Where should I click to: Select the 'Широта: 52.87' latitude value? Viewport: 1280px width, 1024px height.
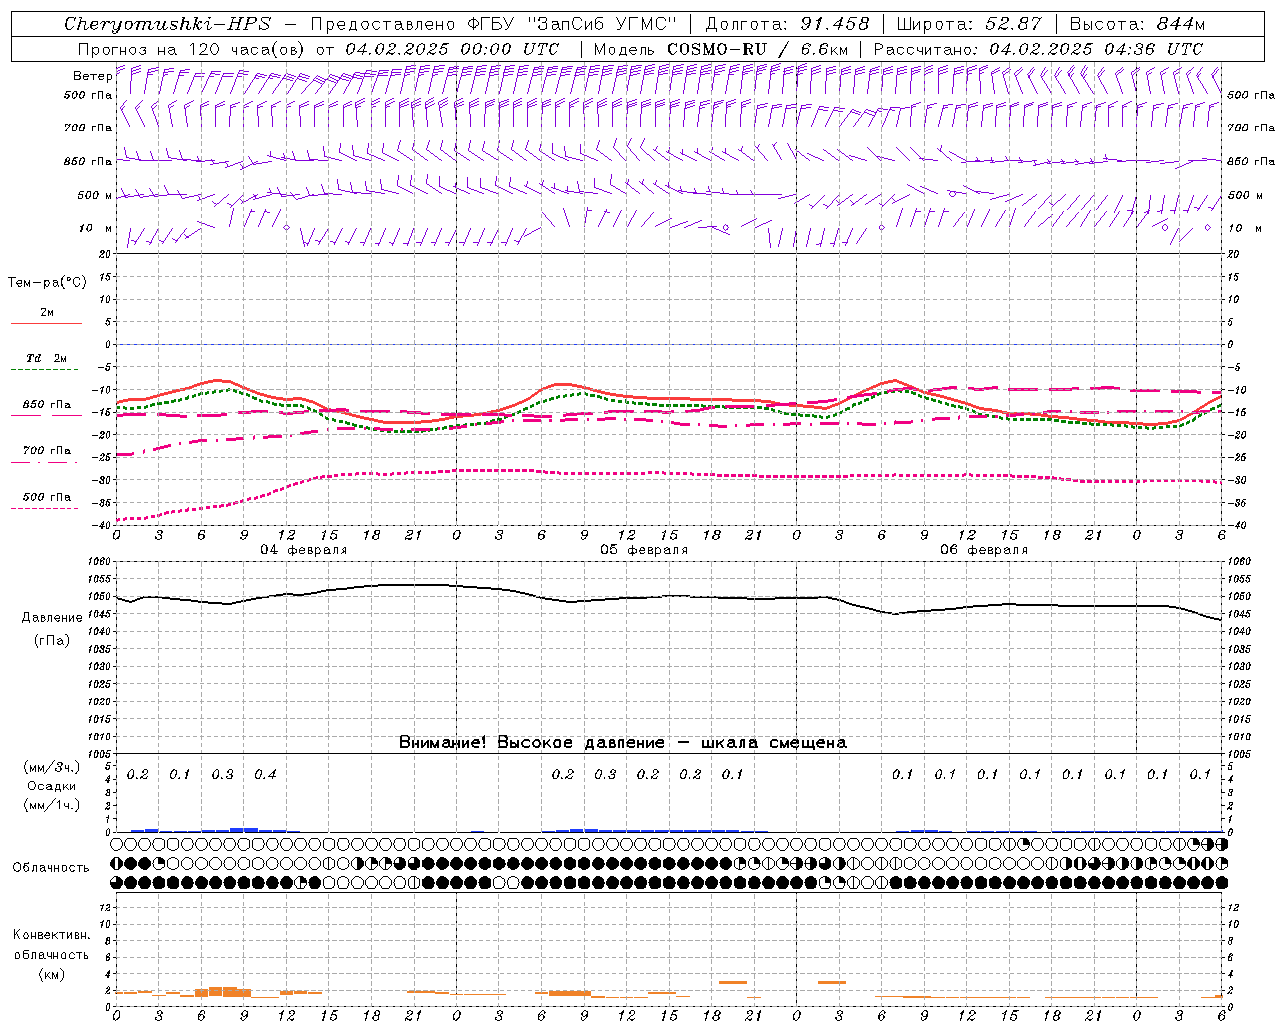[x=969, y=24]
